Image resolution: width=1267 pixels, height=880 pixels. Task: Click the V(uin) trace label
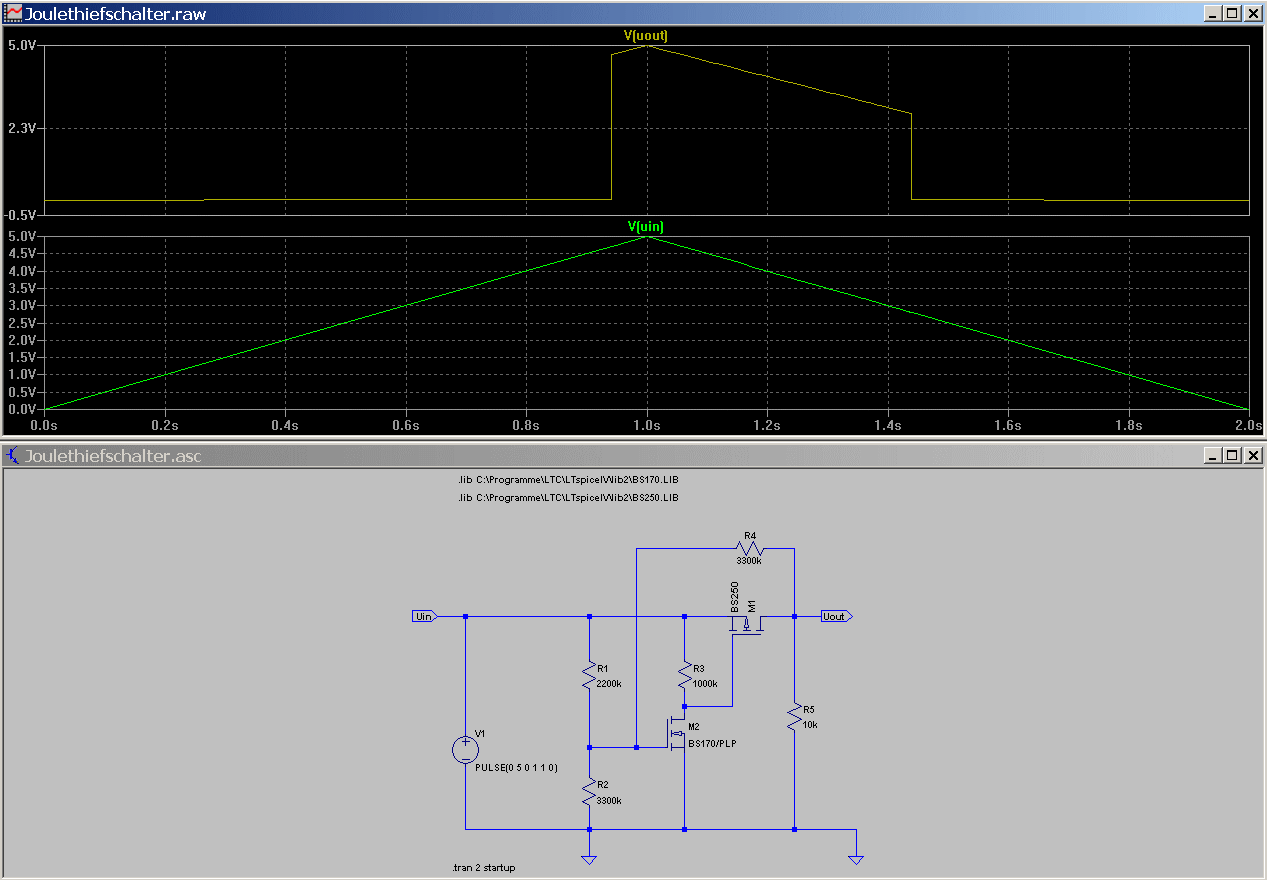646,227
